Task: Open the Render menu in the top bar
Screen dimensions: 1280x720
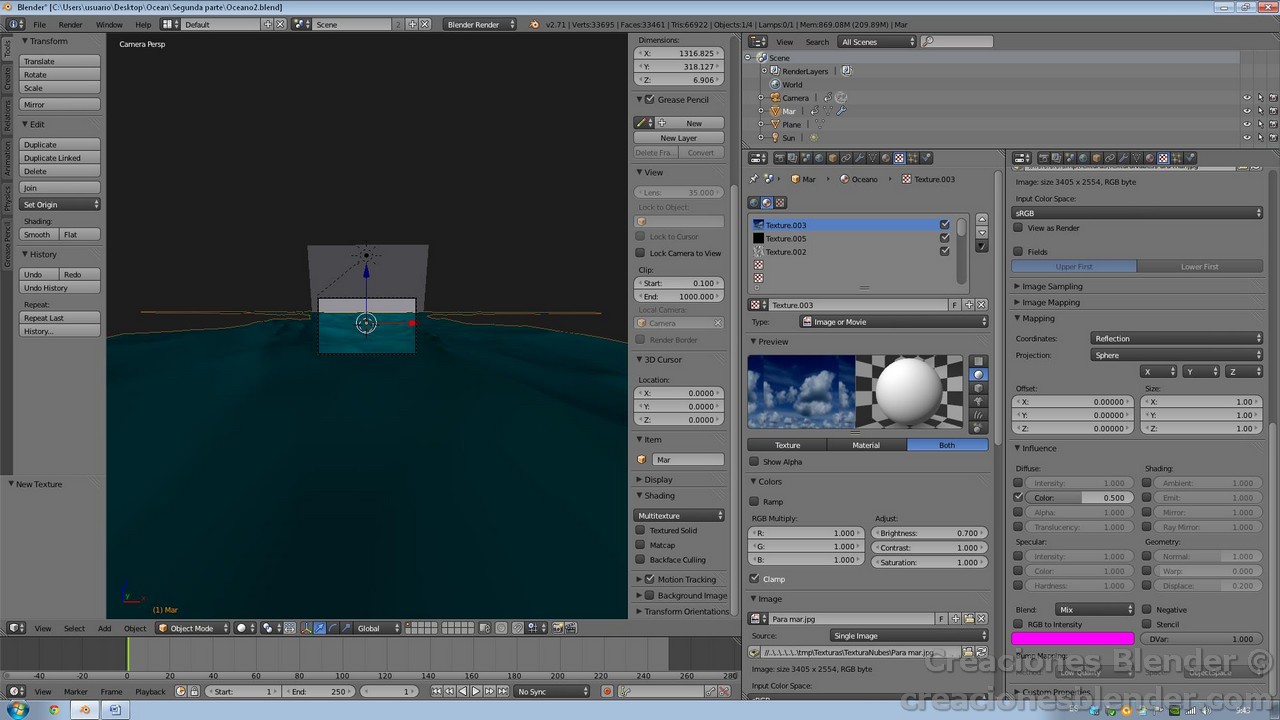Action: (70, 24)
